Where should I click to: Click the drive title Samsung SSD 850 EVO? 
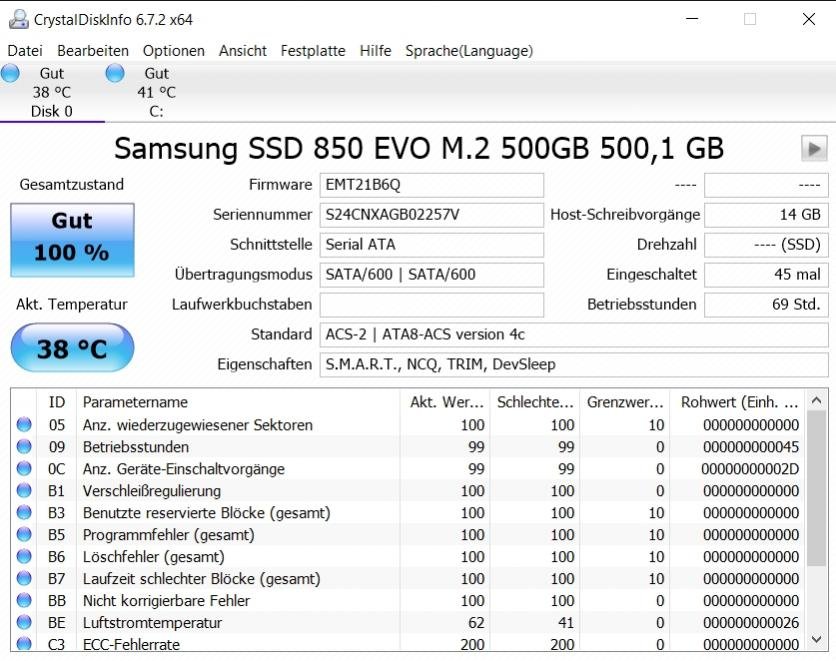[x=419, y=148]
